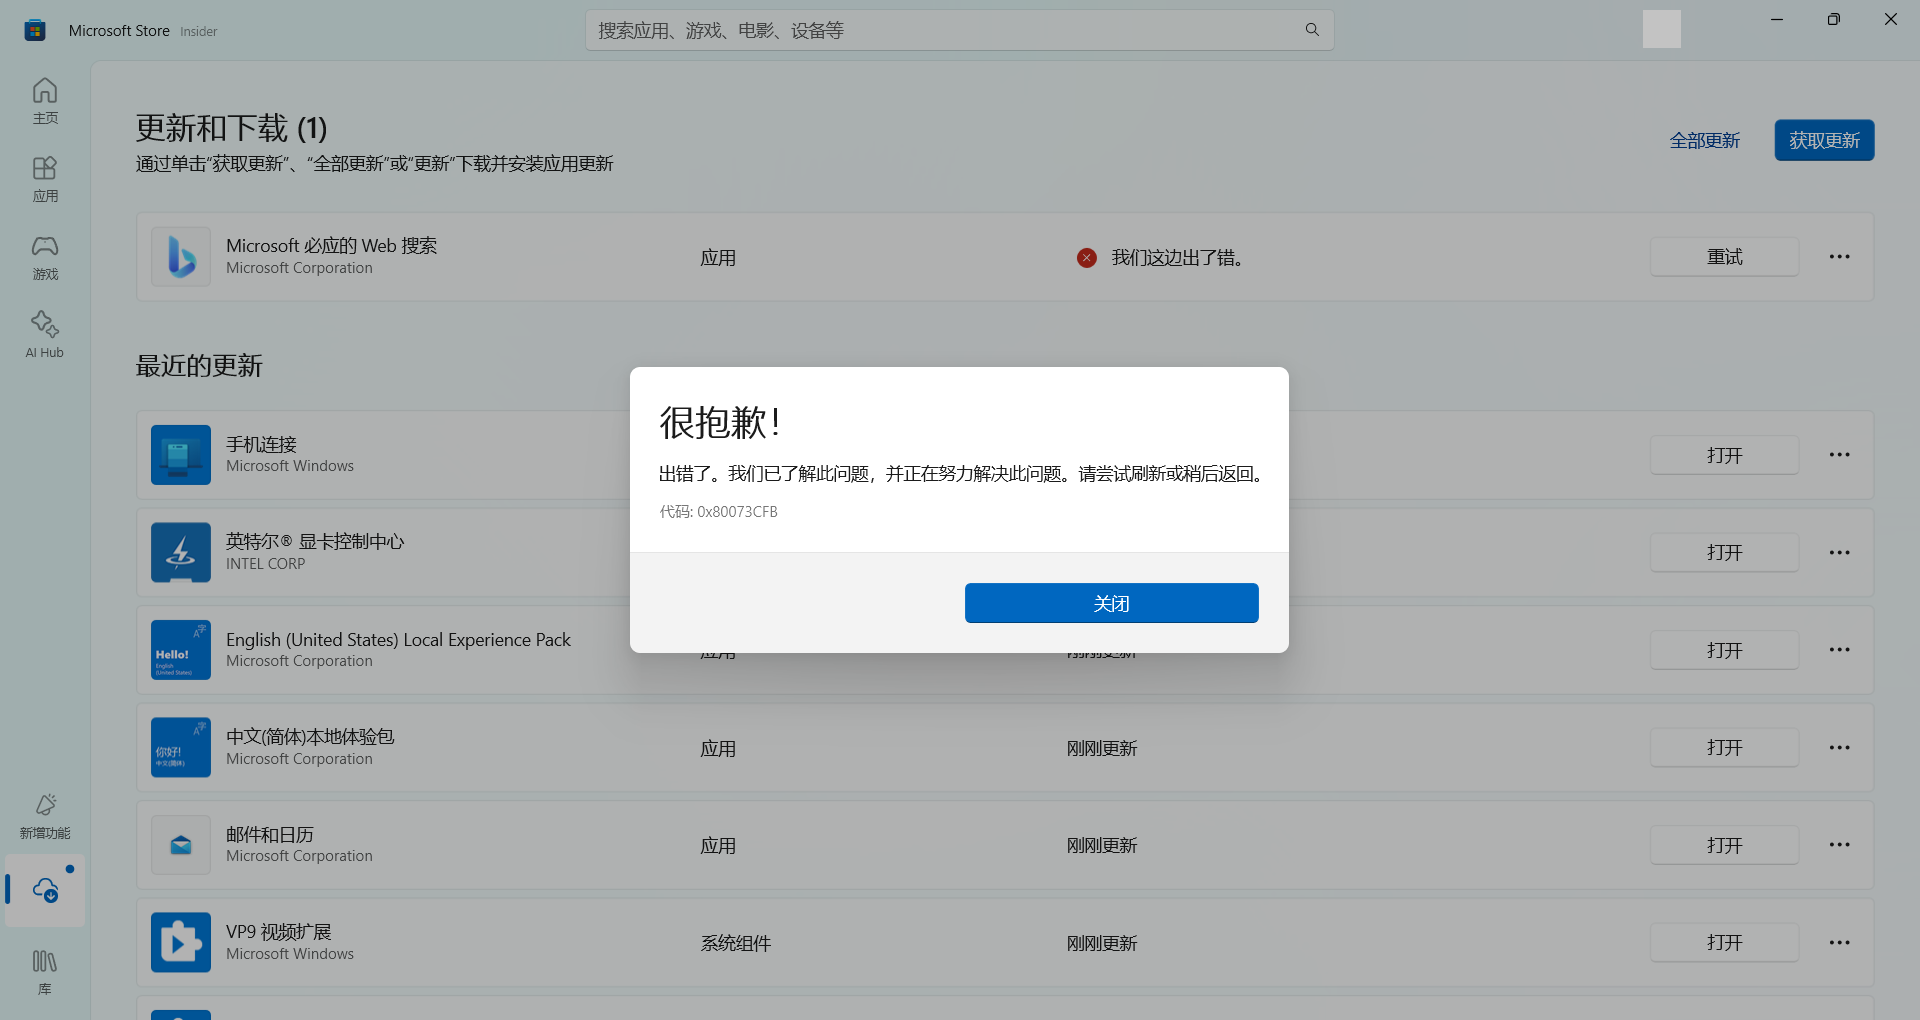This screenshot has width=1920, height=1020.
Task: Click the 我们这边出了错 status text
Action: (1177, 258)
